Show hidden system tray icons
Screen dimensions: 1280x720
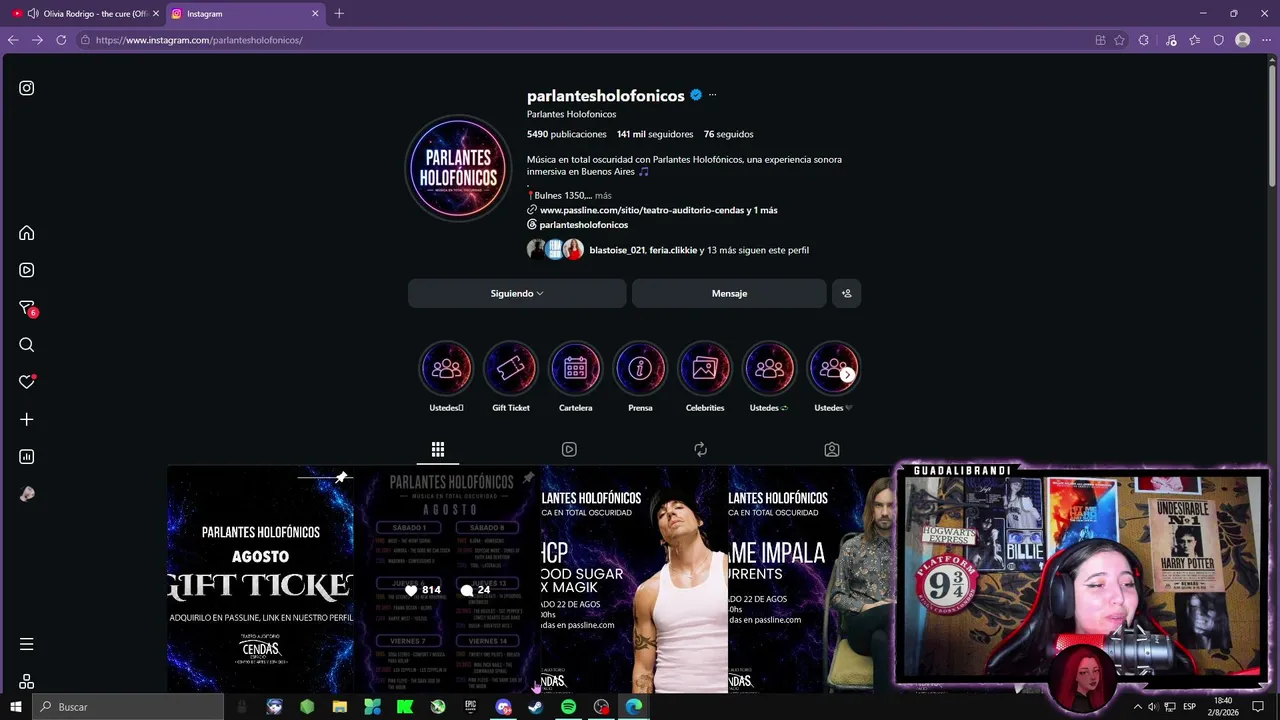coord(1137,707)
